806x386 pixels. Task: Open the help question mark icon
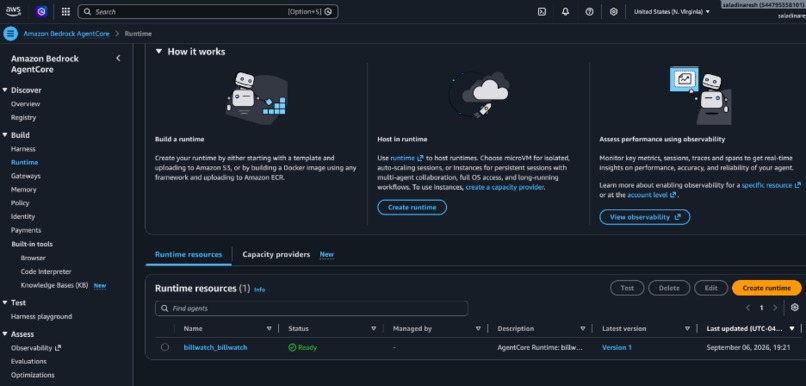589,11
